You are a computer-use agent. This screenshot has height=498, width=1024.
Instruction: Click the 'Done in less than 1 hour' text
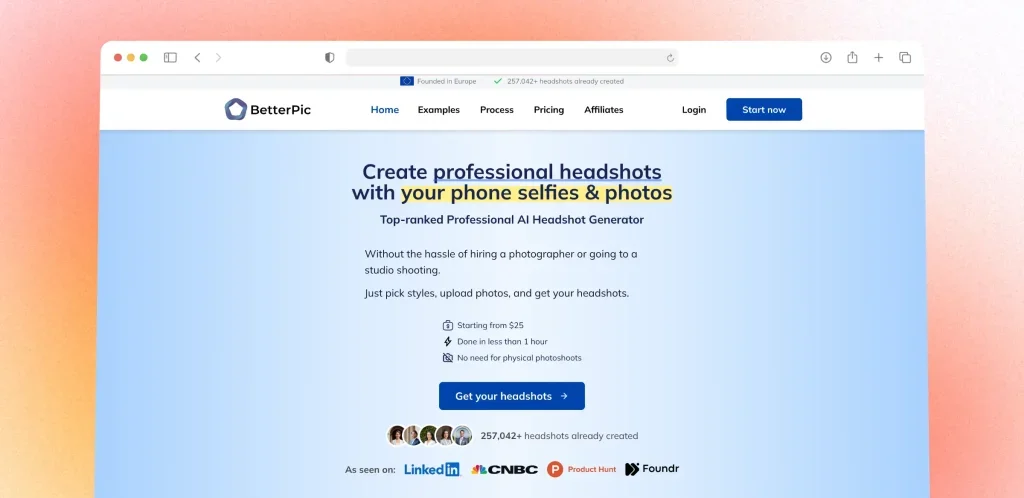tap(502, 341)
